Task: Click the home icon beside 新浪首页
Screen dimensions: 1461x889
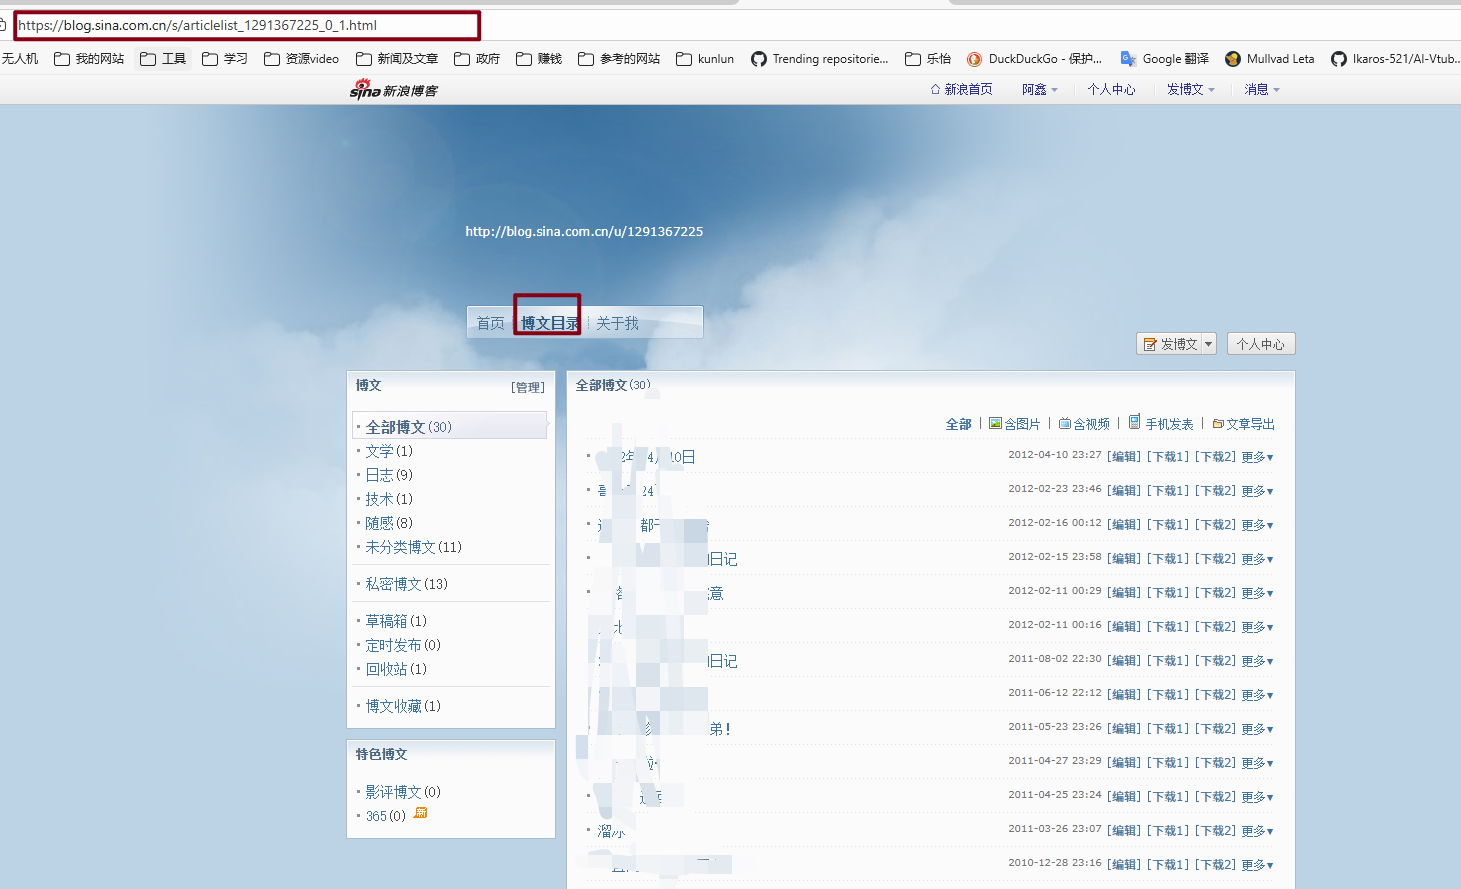Action: tap(935, 89)
